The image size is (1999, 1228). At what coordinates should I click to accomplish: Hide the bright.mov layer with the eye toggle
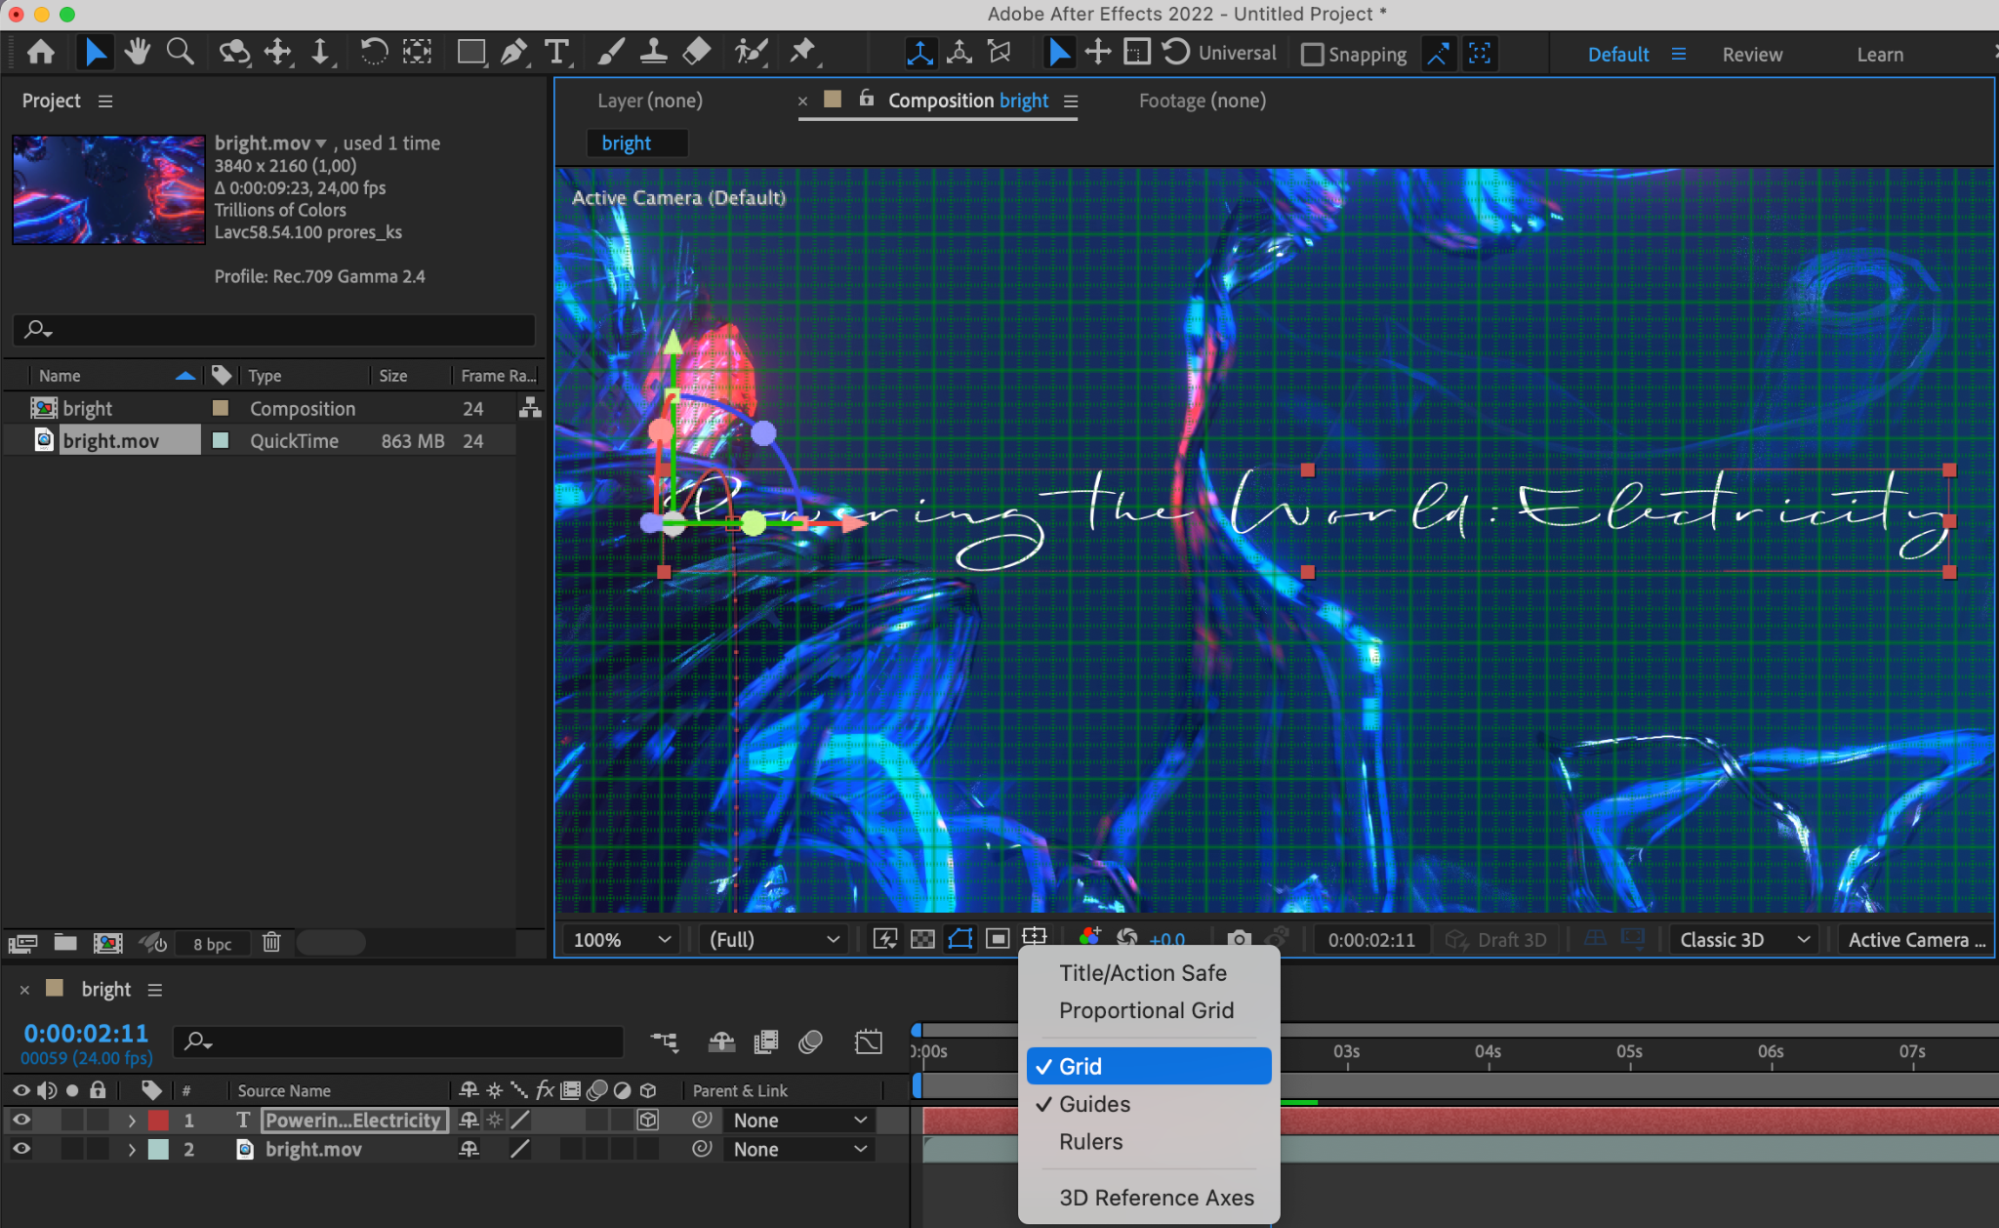tap(20, 1149)
